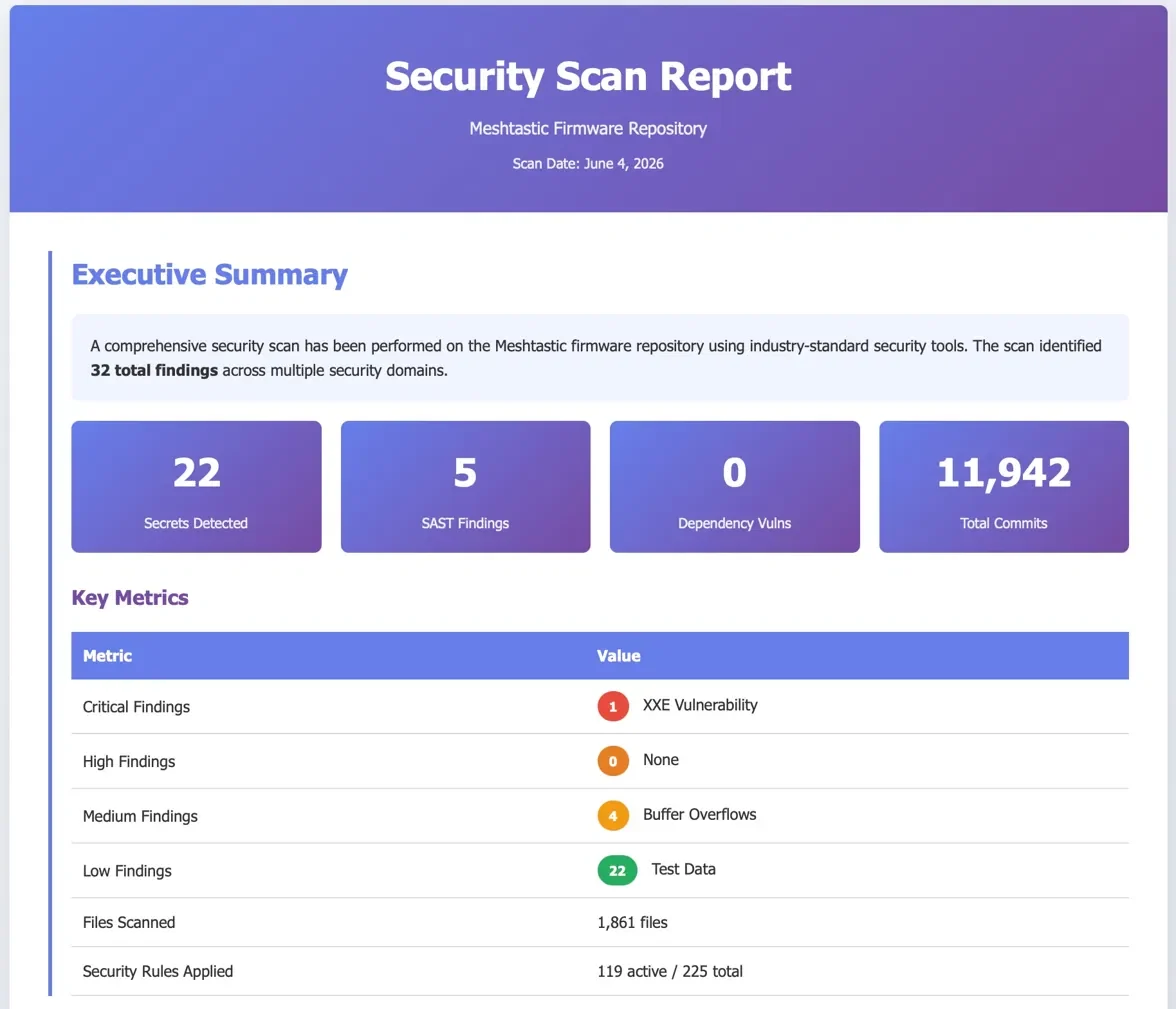Select the Dependency Vulns stat card

(x=734, y=487)
